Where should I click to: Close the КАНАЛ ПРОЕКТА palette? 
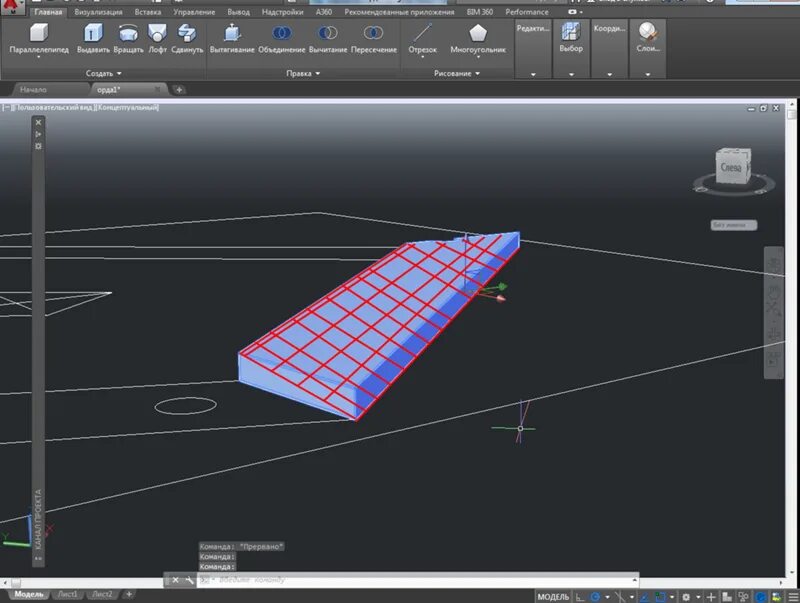pos(38,122)
